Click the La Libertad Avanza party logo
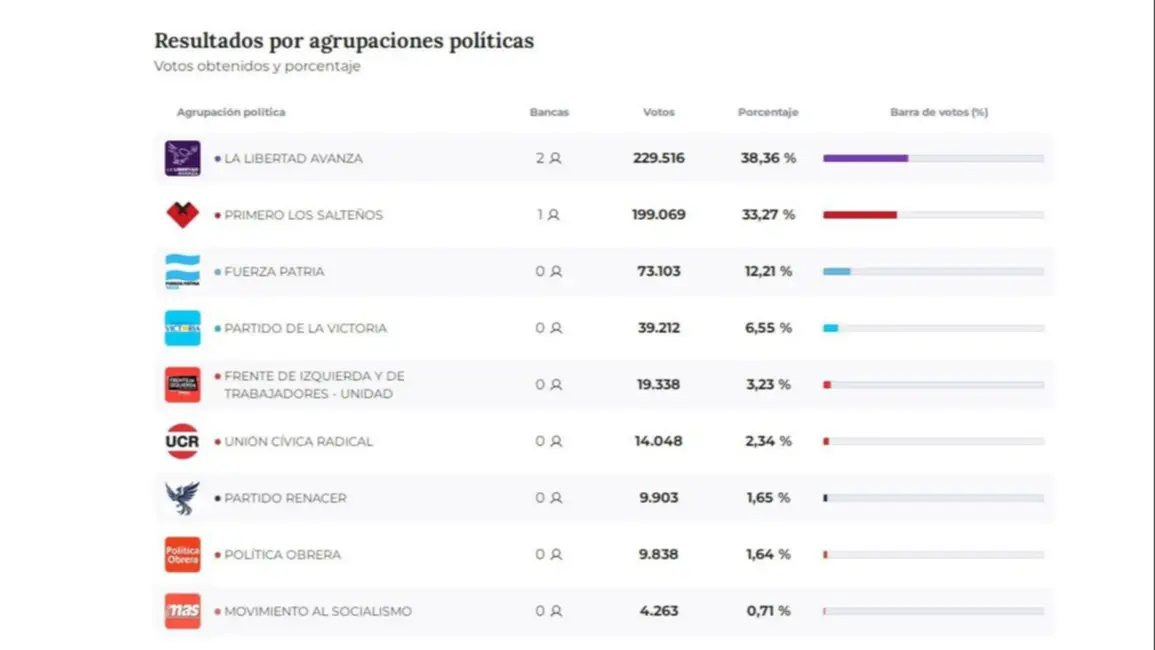 [182, 158]
